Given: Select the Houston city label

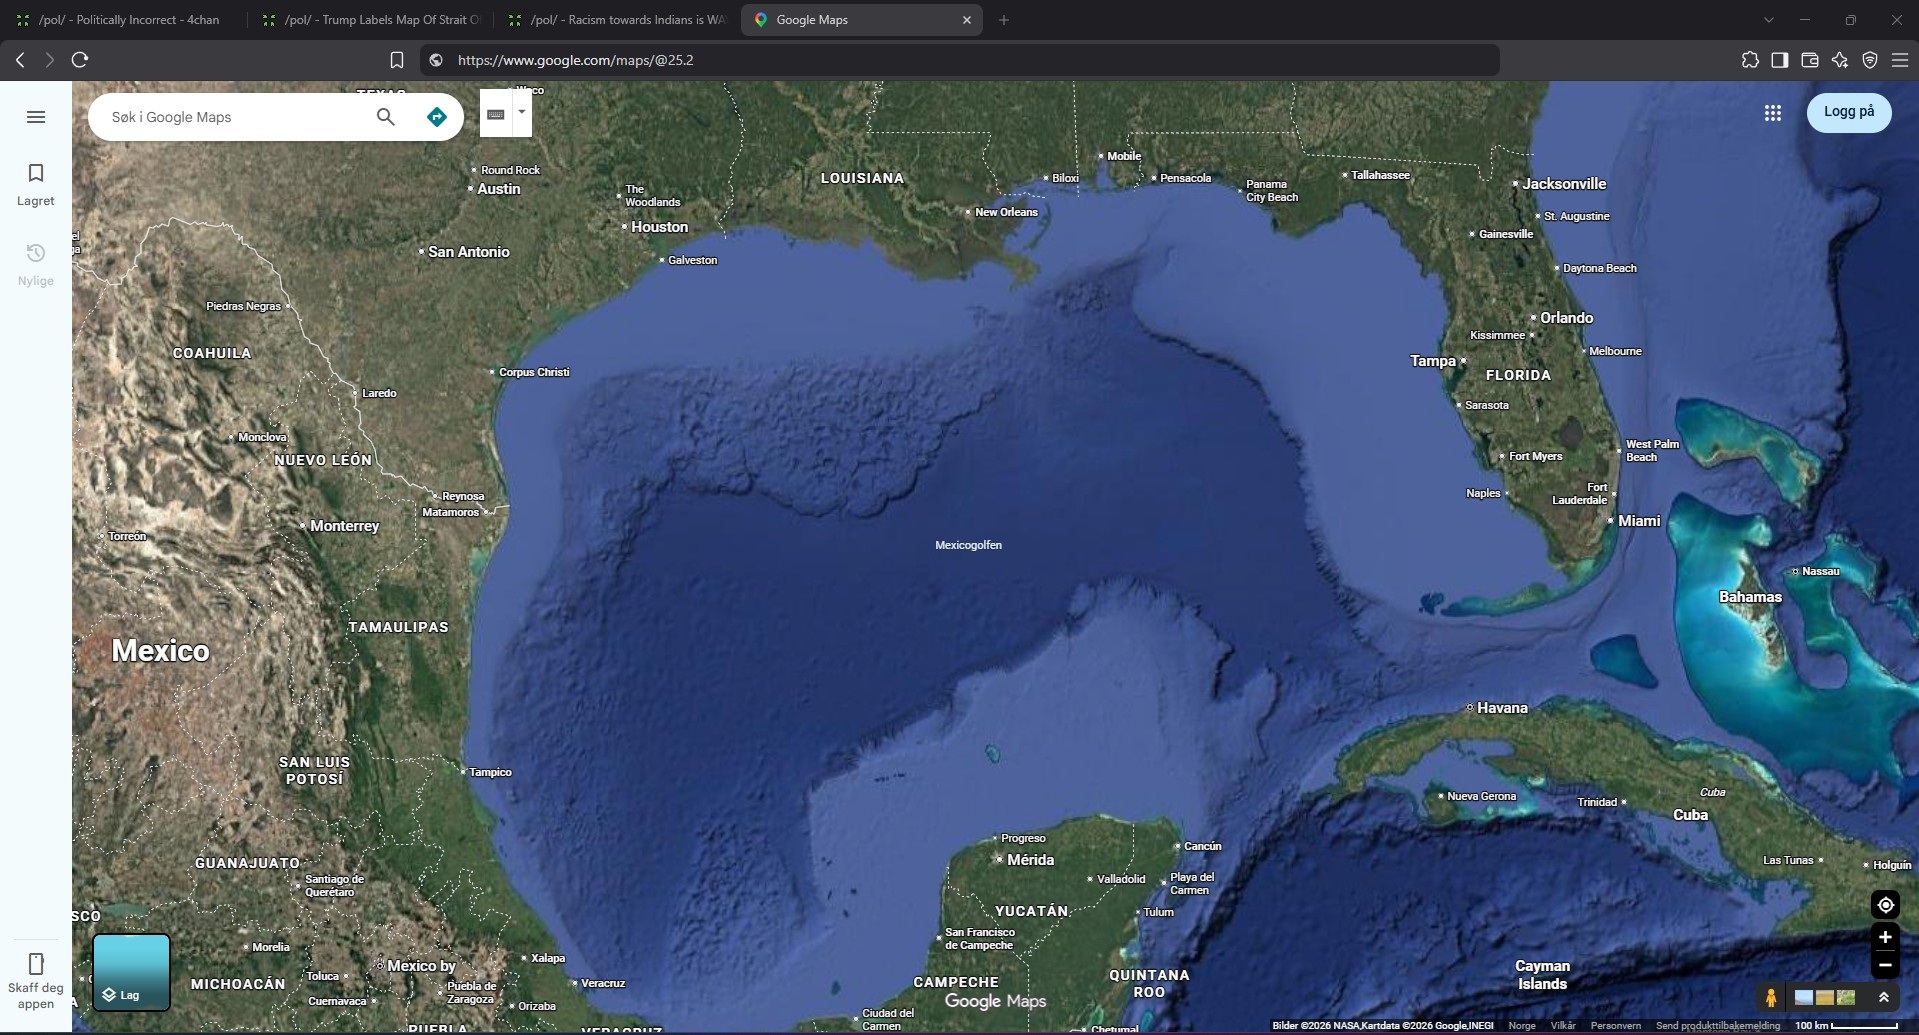Looking at the screenshot, I should tap(659, 227).
